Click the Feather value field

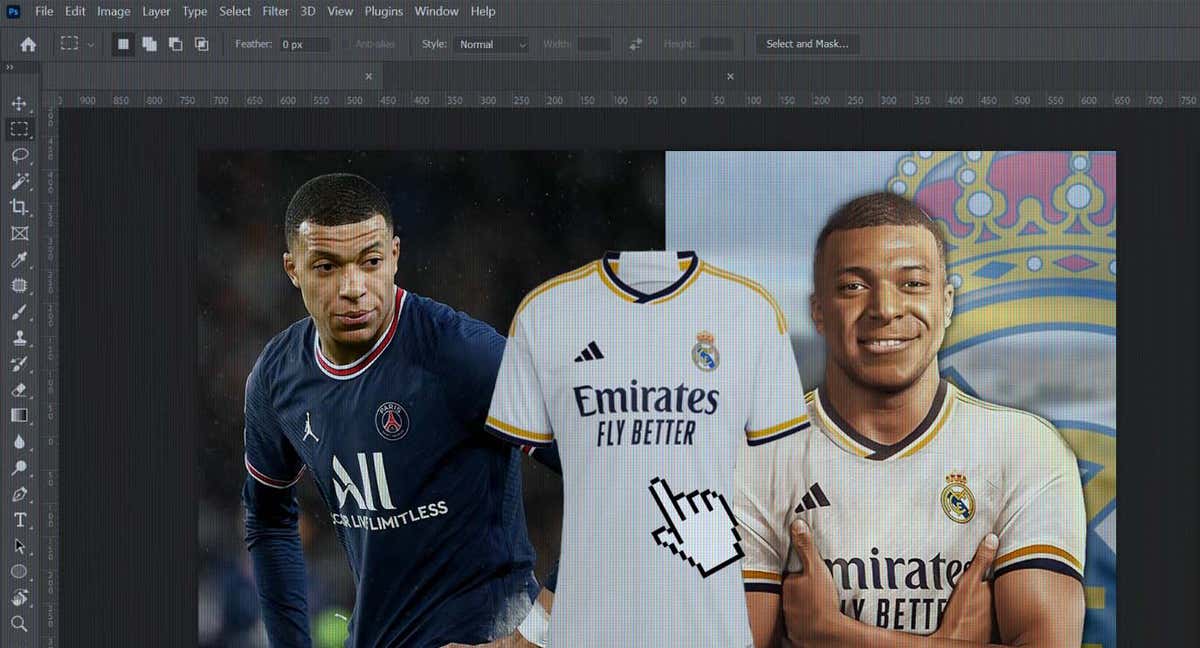pyautogui.click(x=304, y=44)
